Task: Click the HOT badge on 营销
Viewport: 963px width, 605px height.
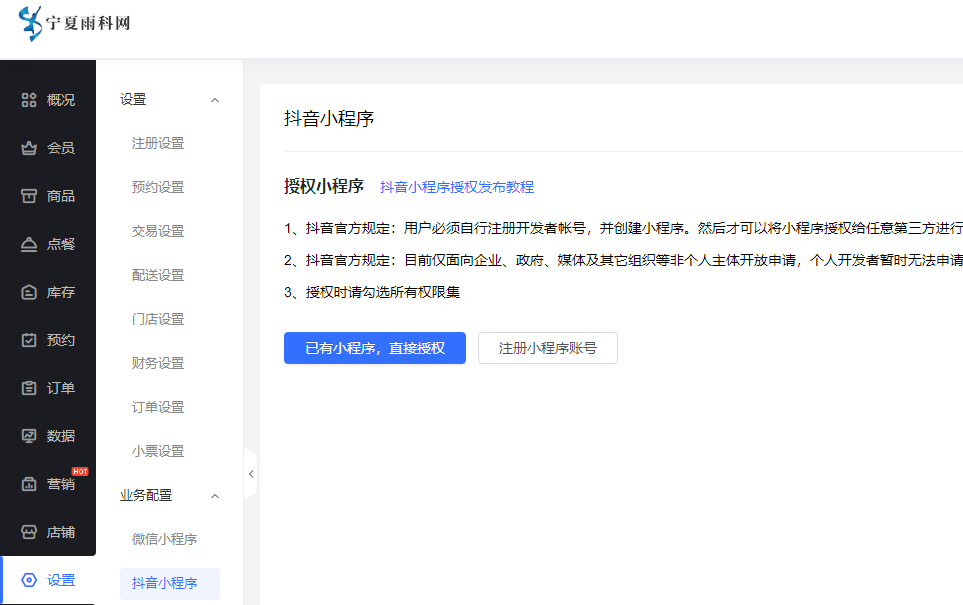Action: (x=80, y=472)
